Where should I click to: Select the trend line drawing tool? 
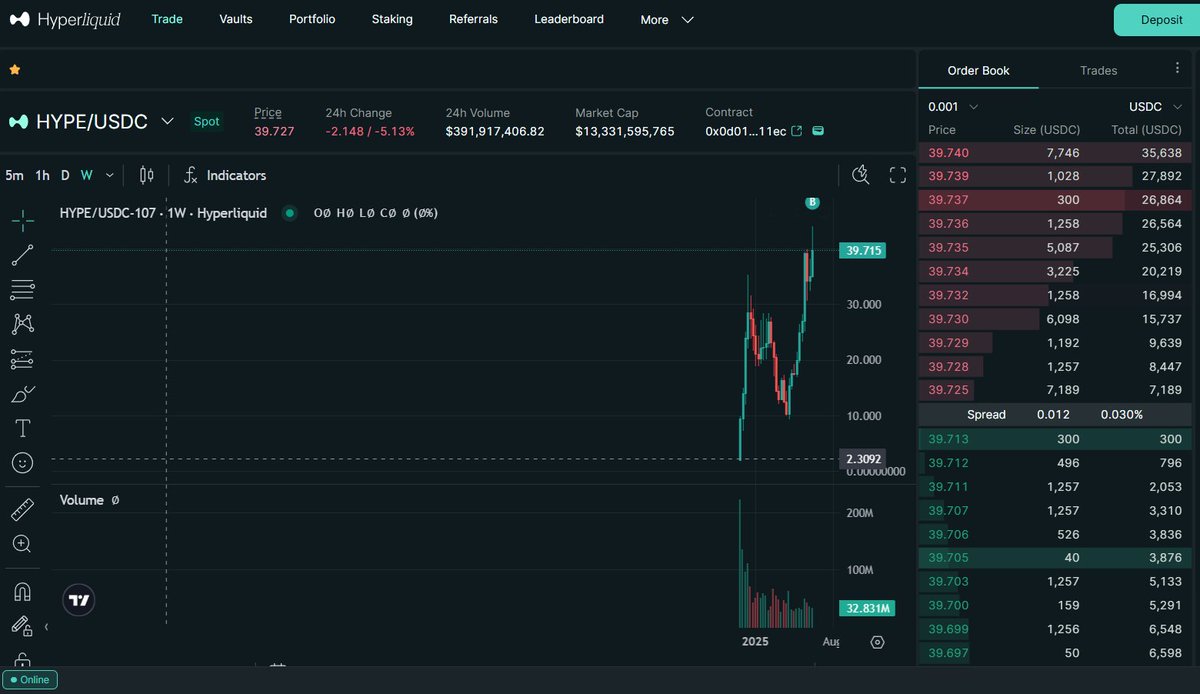(x=21, y=254)
